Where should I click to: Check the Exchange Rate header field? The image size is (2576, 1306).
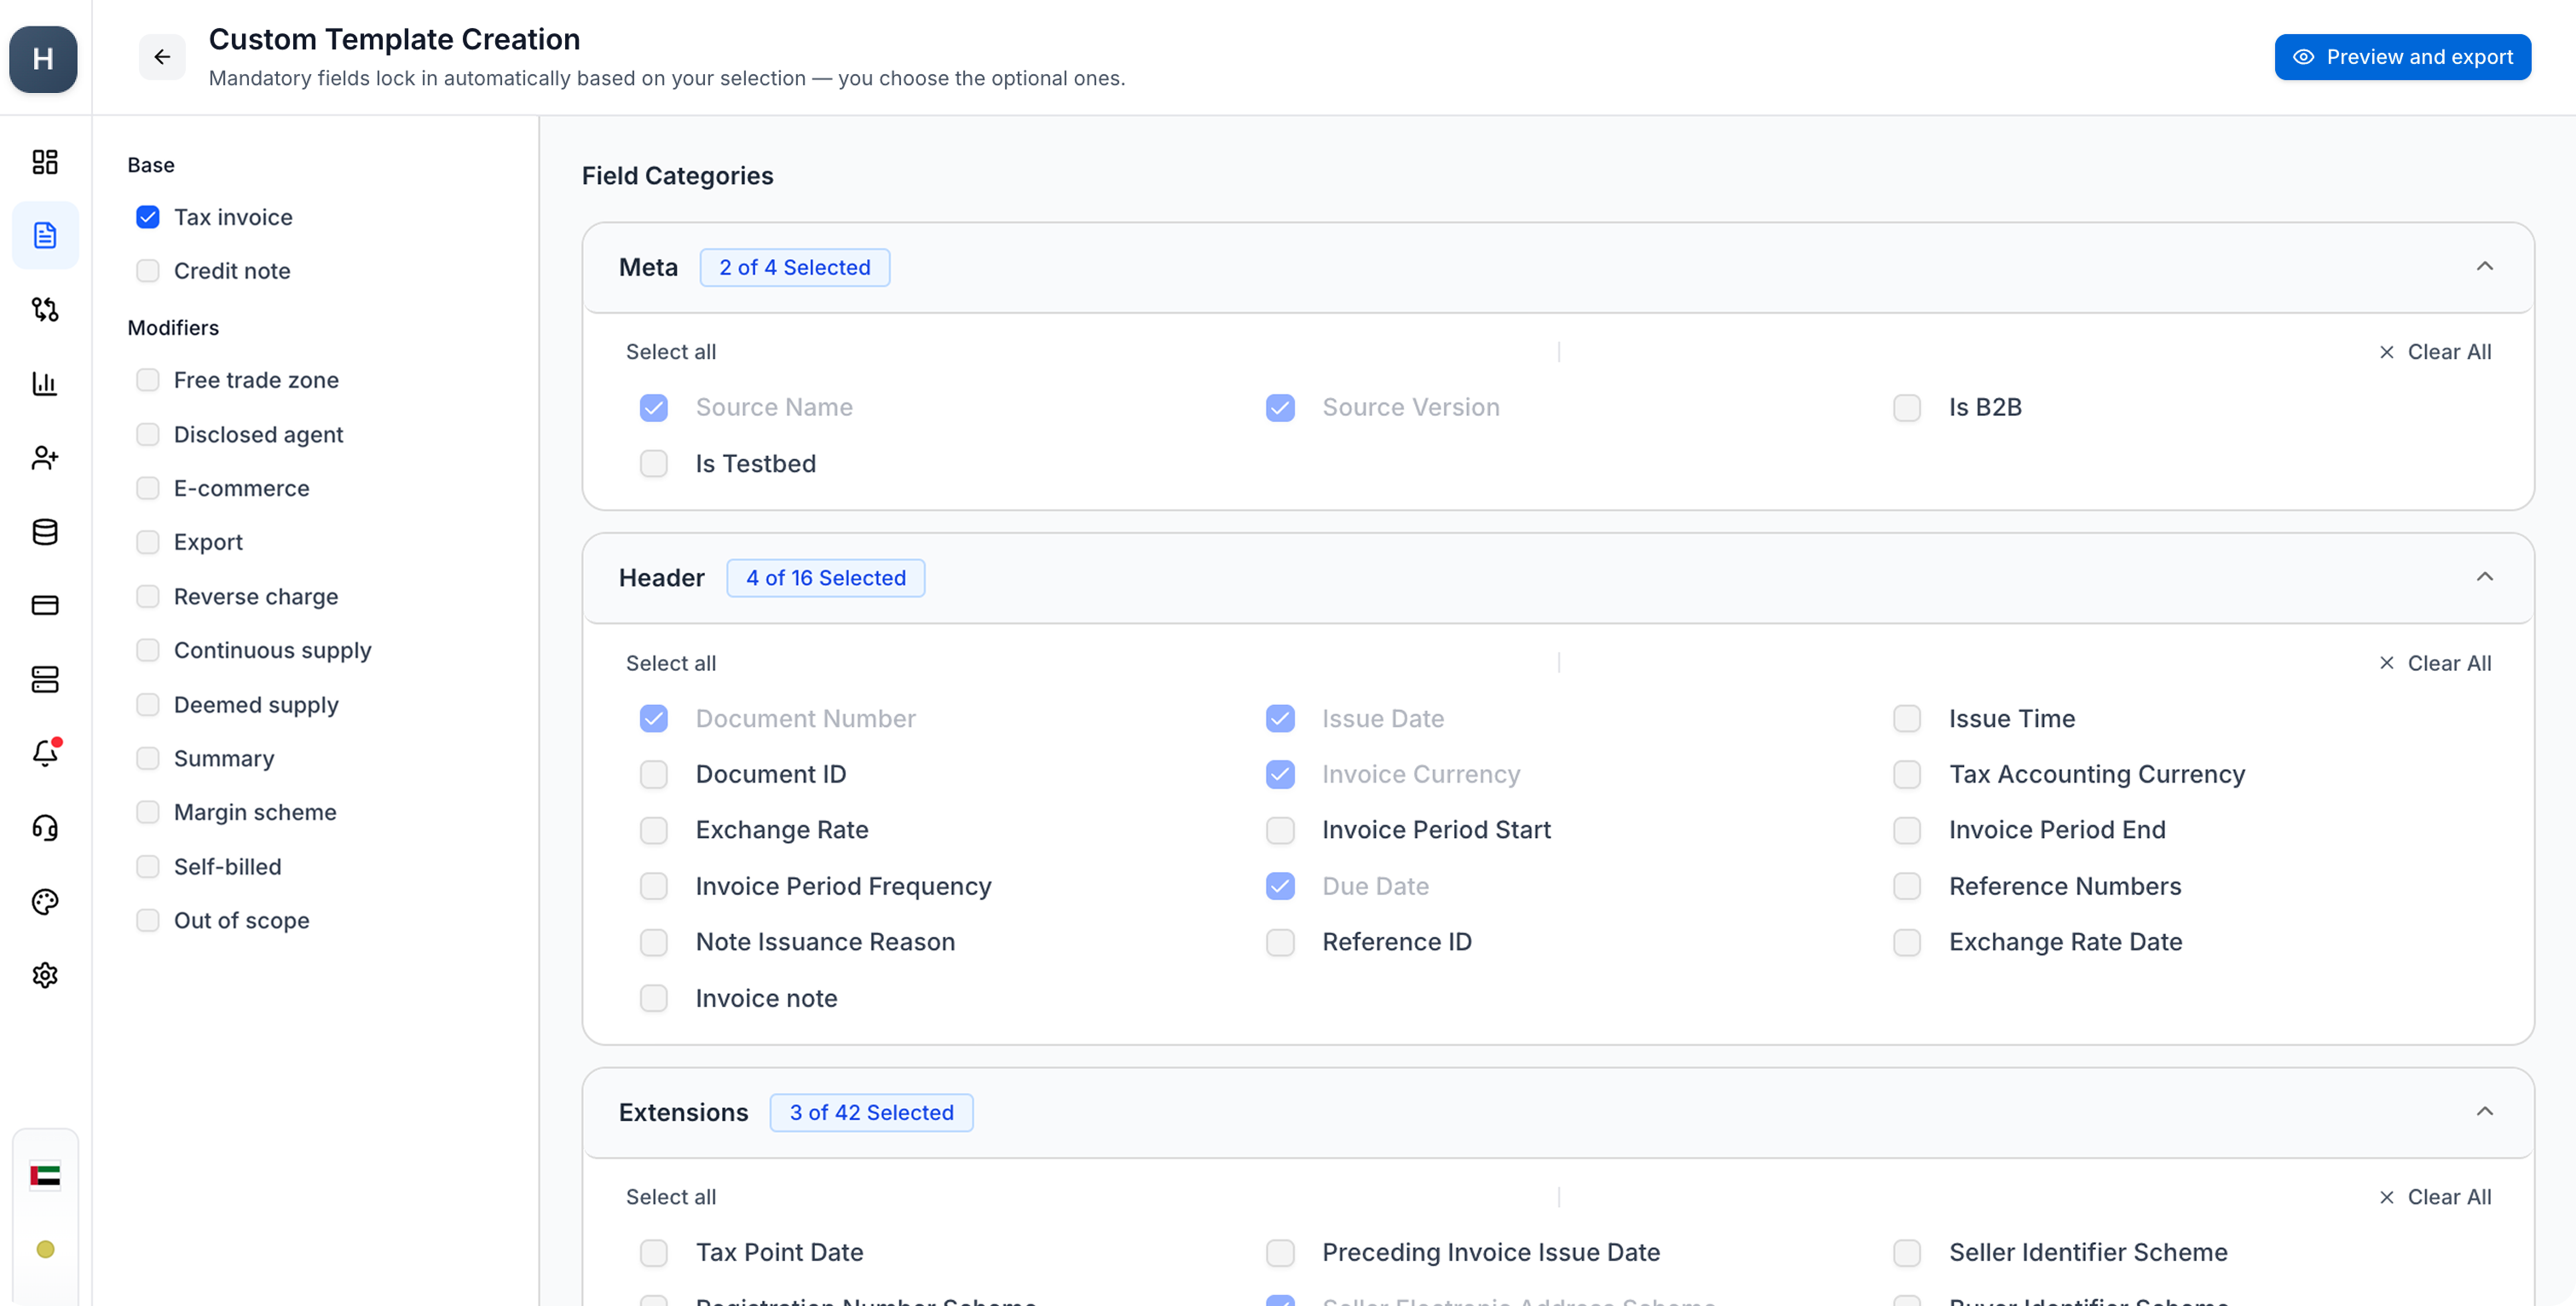click(x=654, y=830)
